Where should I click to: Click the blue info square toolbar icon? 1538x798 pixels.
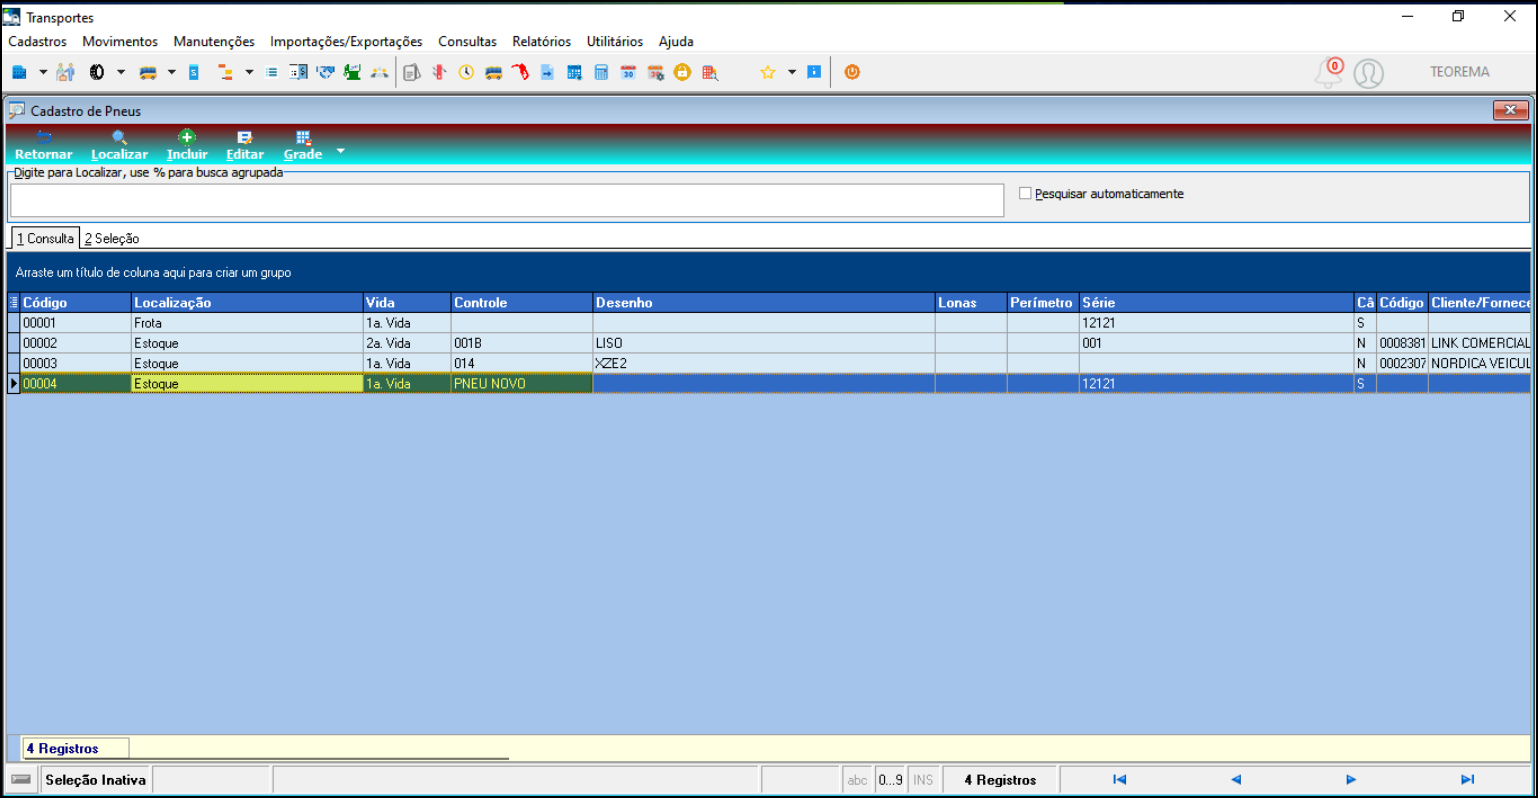814,72
